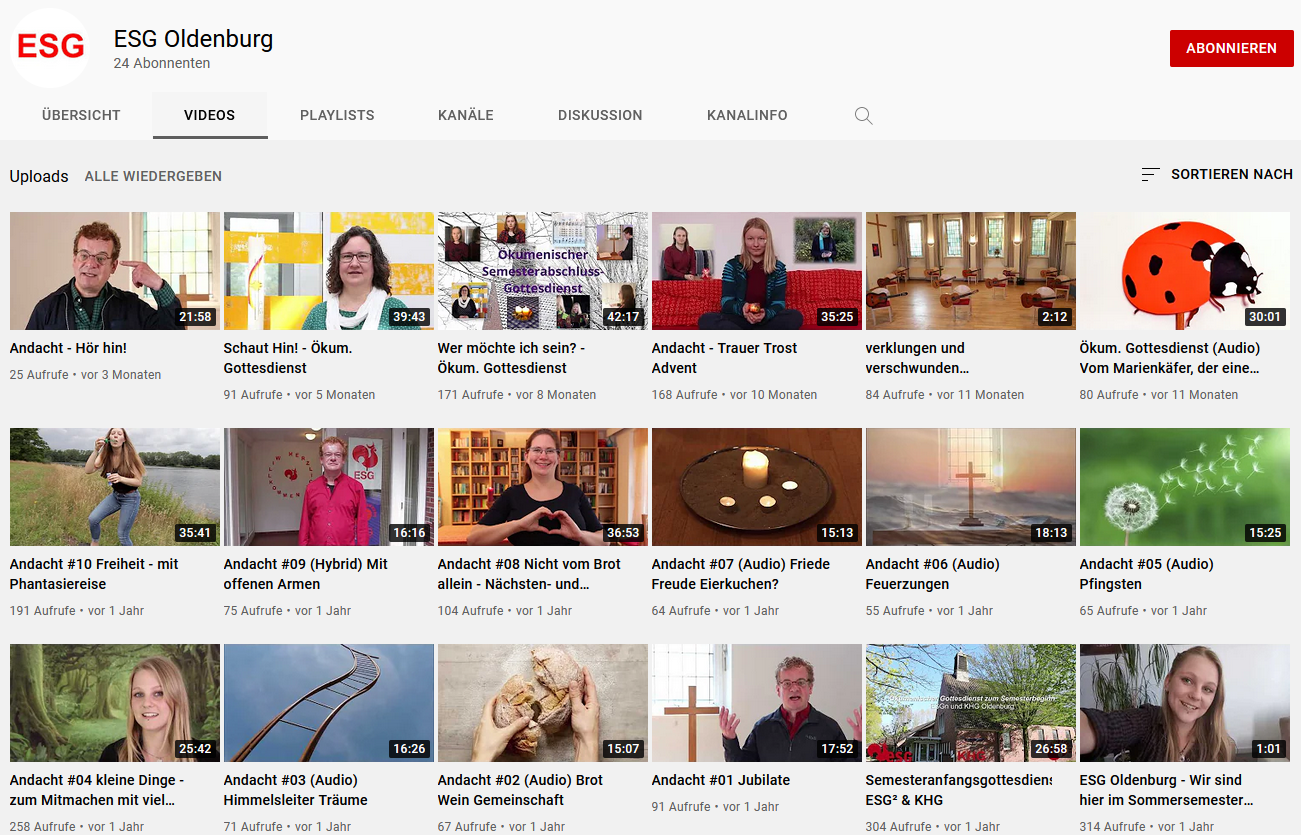Viewport: 1301px width, 835px height.
Task: Click '75 Aufrufe • vor 1 Jahr' text
Action: coord(288,611)
